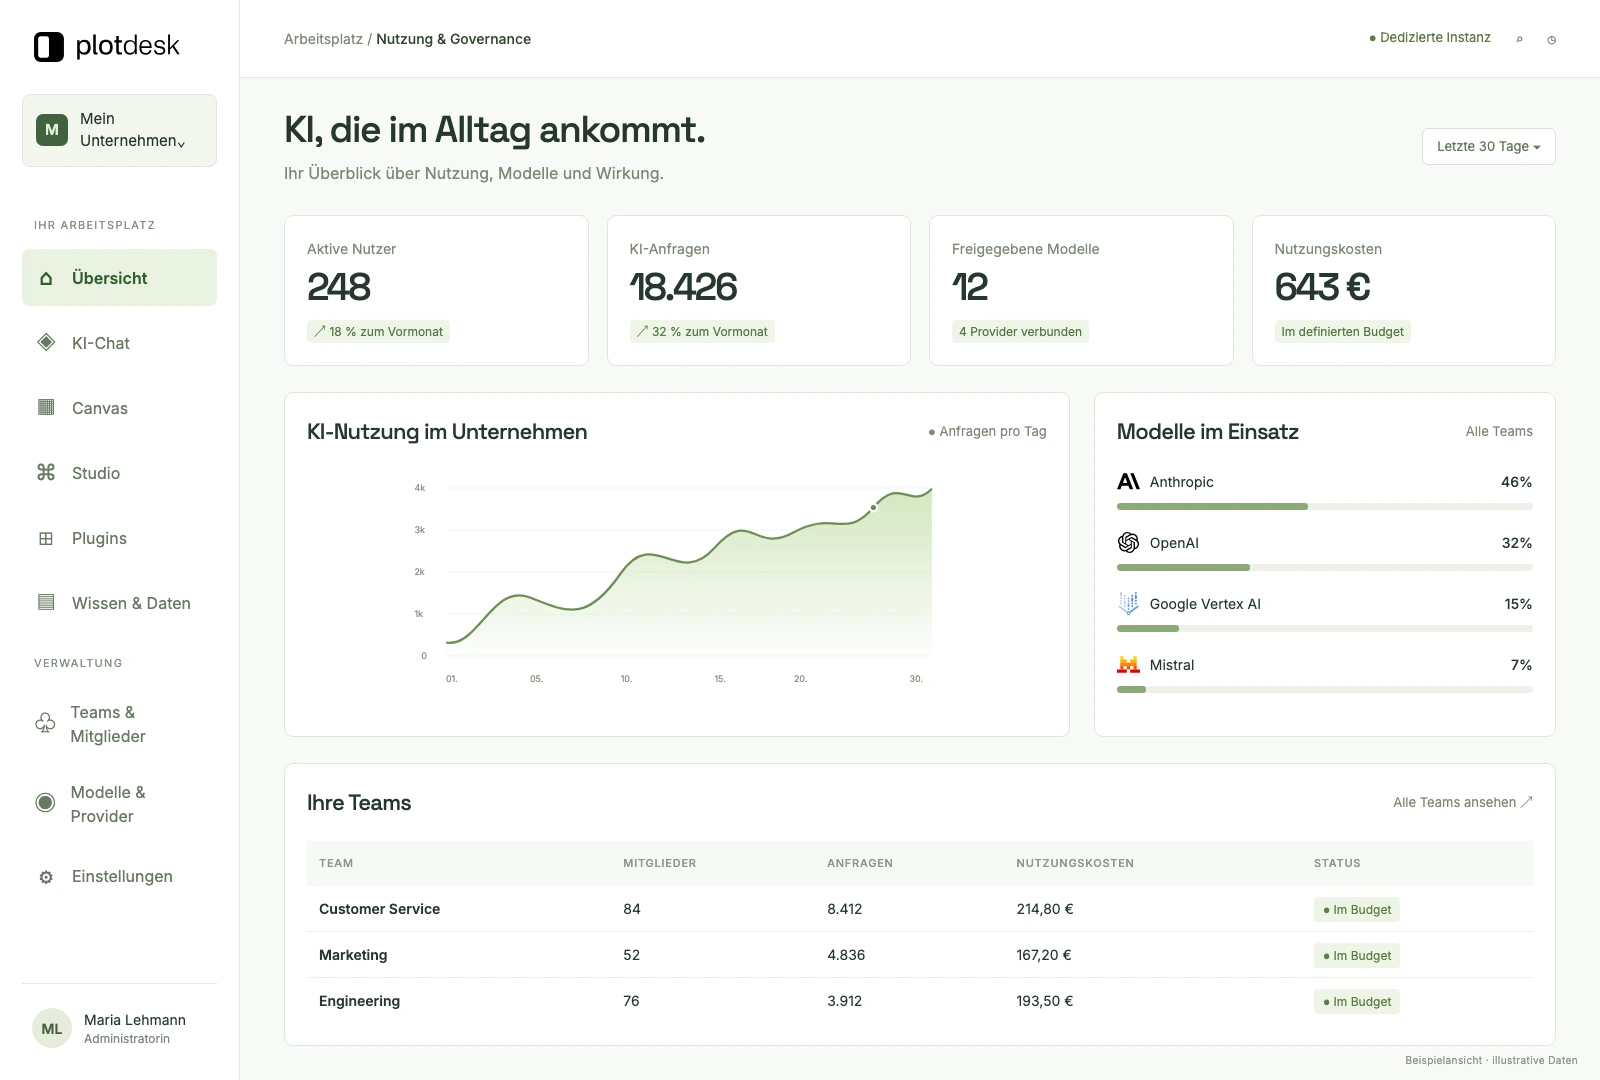The width and height of the screenshot is (1600, 1080).
Task: Click the Arbeitsplatz breadcrumb link
Action: point(323,39)
